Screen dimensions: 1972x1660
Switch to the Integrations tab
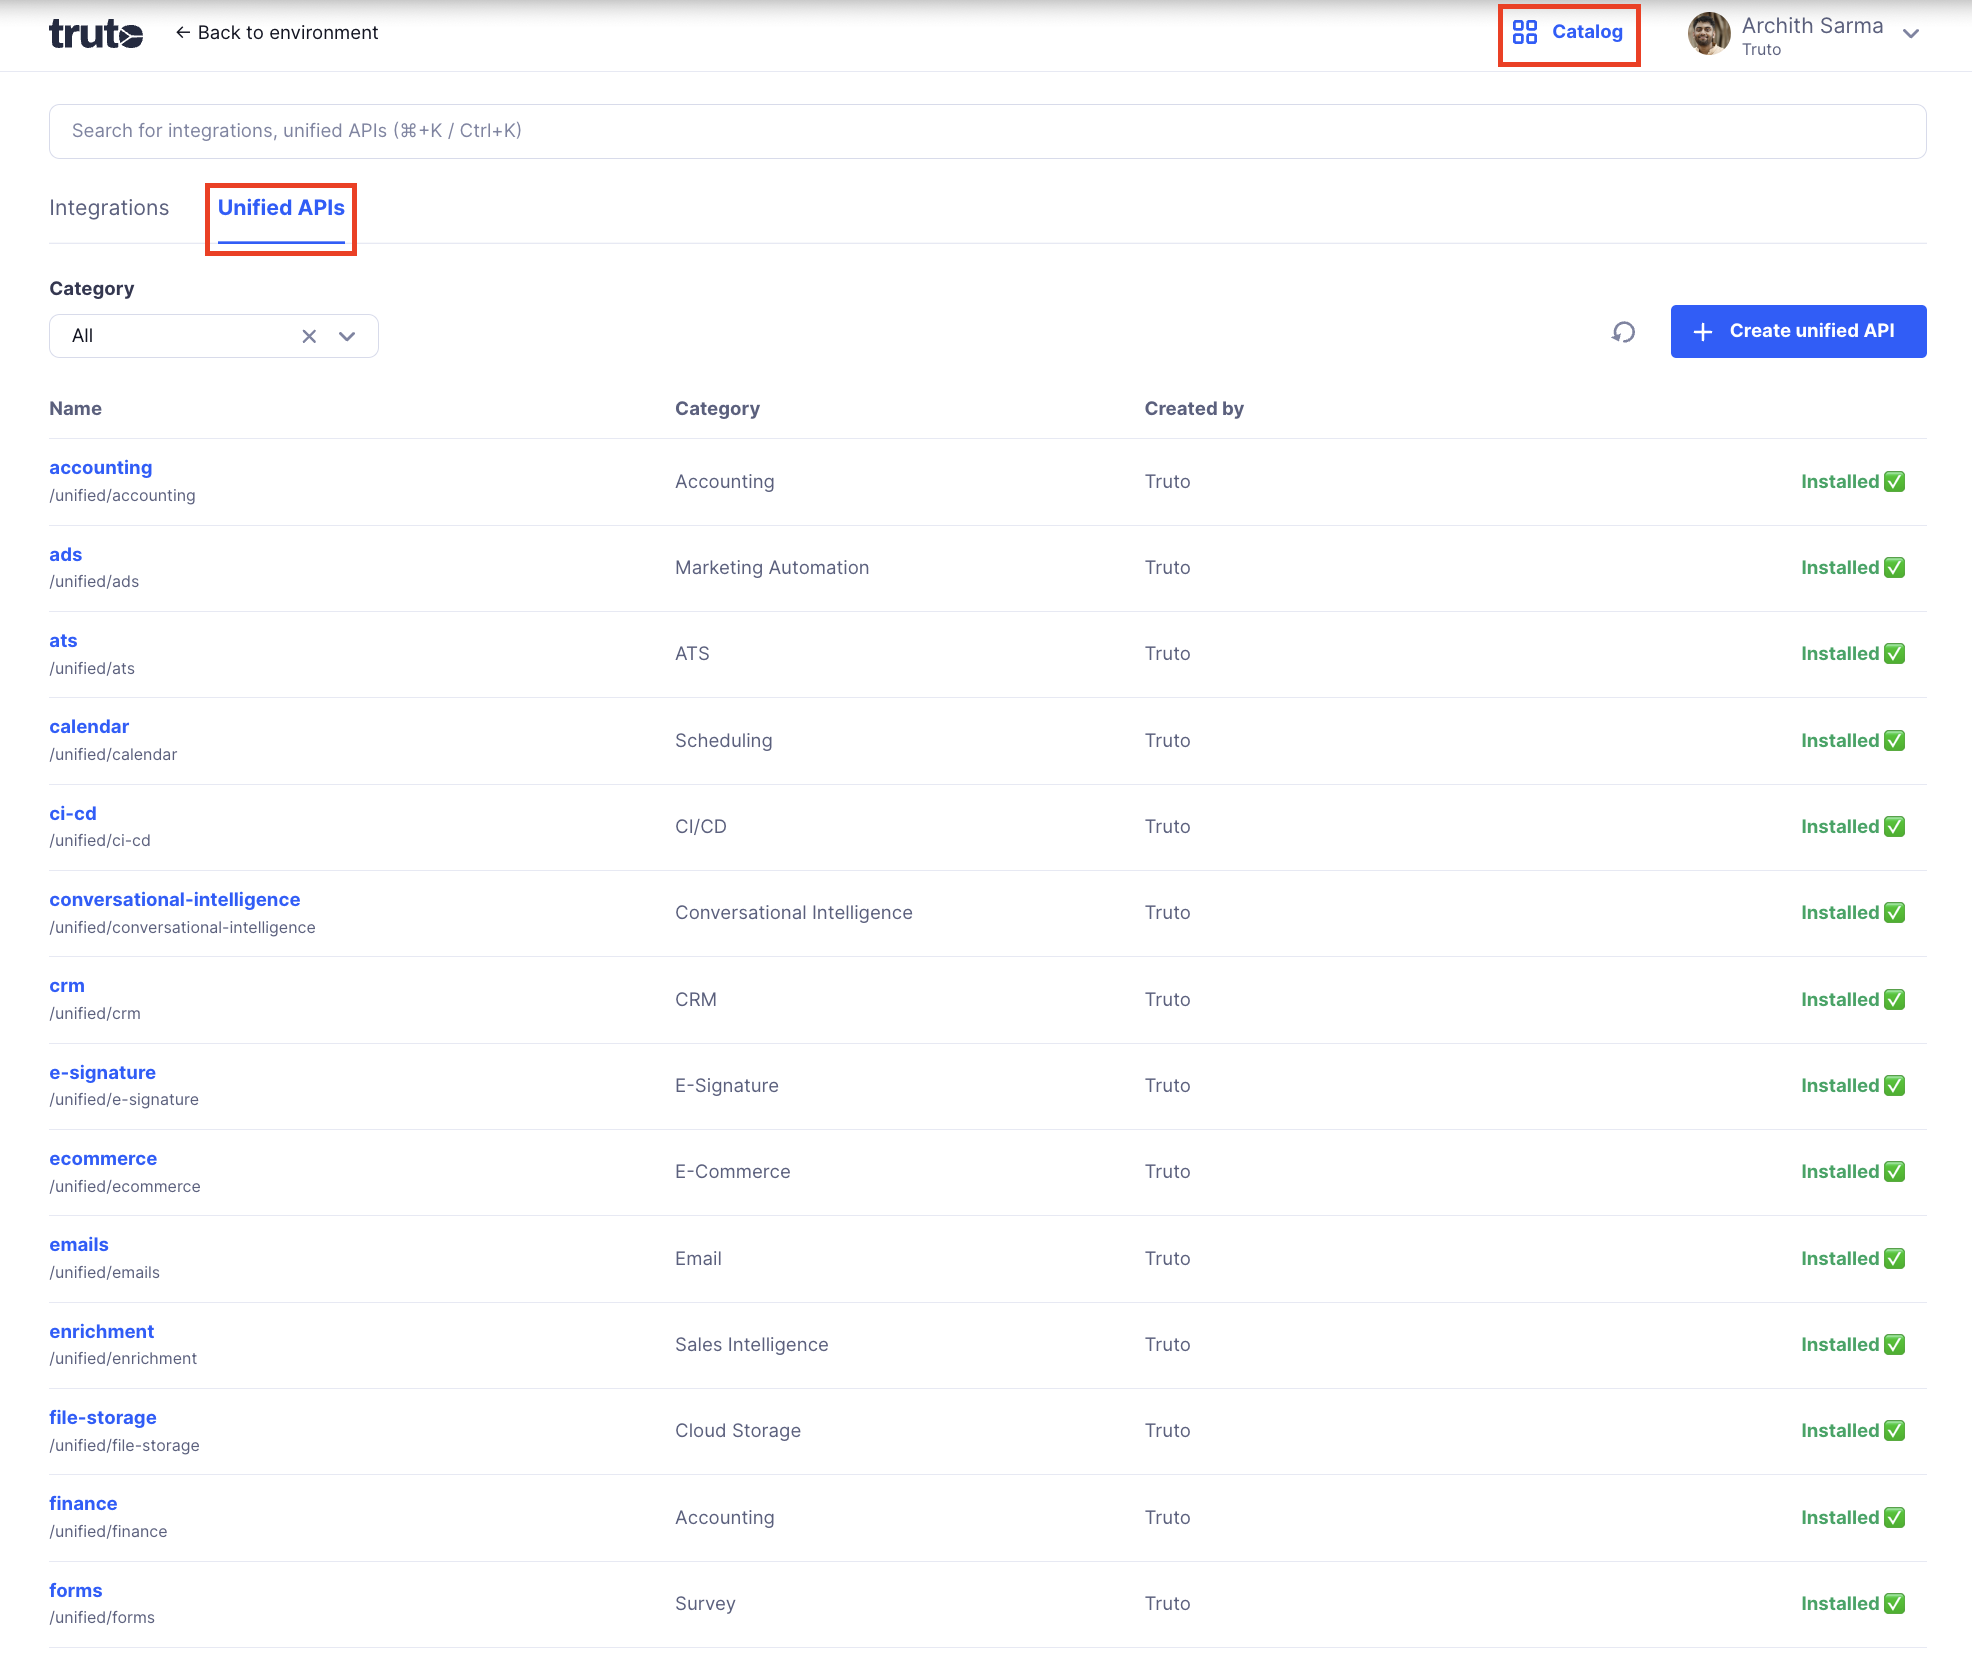109,208
